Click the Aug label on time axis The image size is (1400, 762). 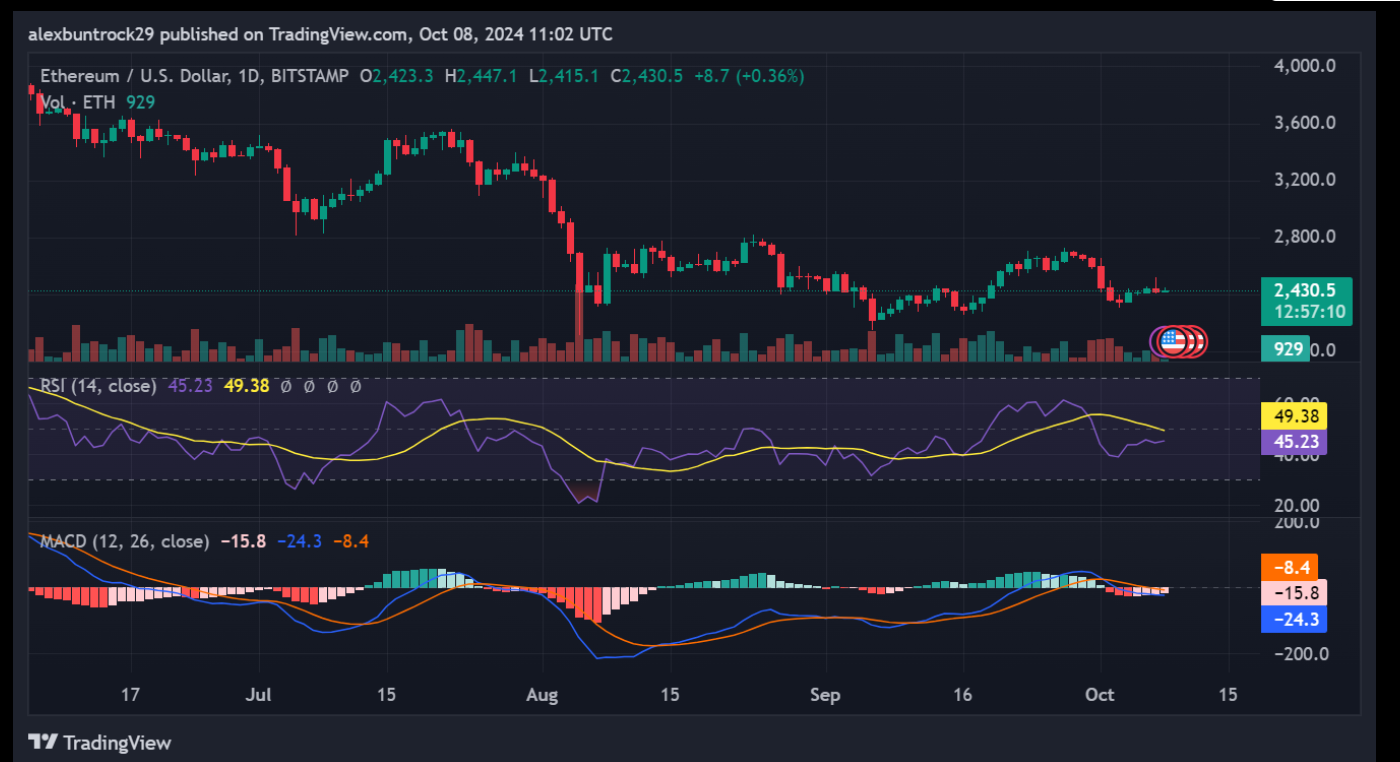(x=544, y=694)
